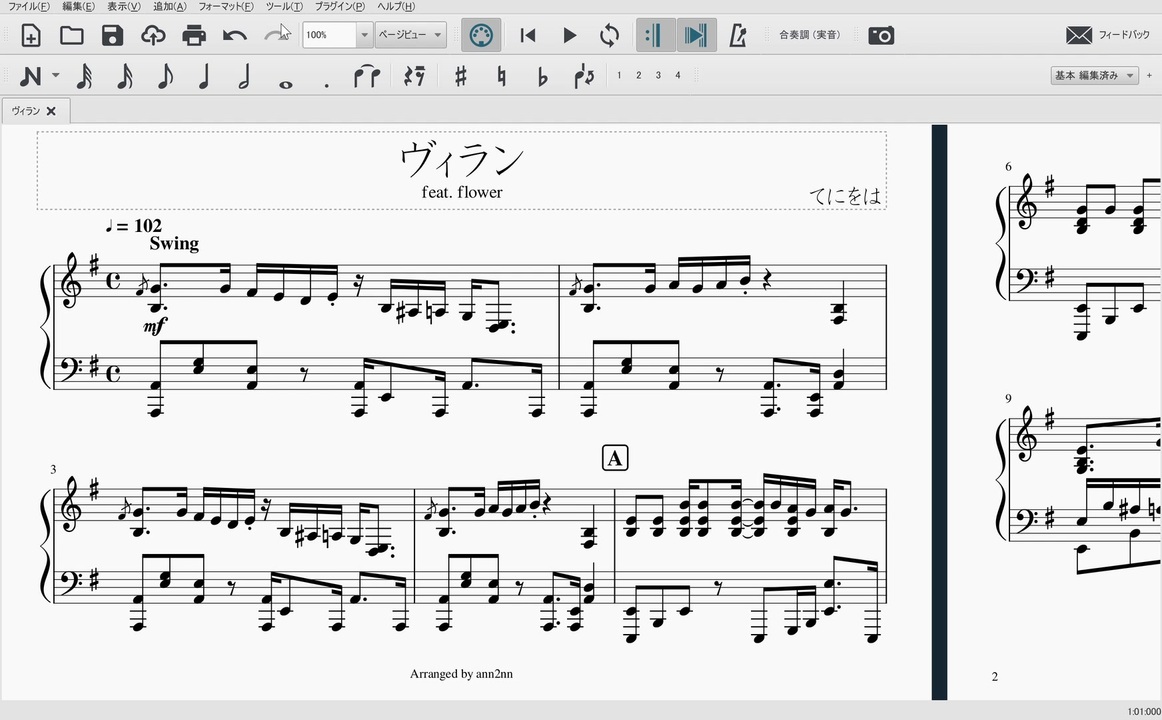The width and height of the screenshot is (1162, 720).
Task: Select the subtitle feat. flower
Action: [x=462, y=193]
